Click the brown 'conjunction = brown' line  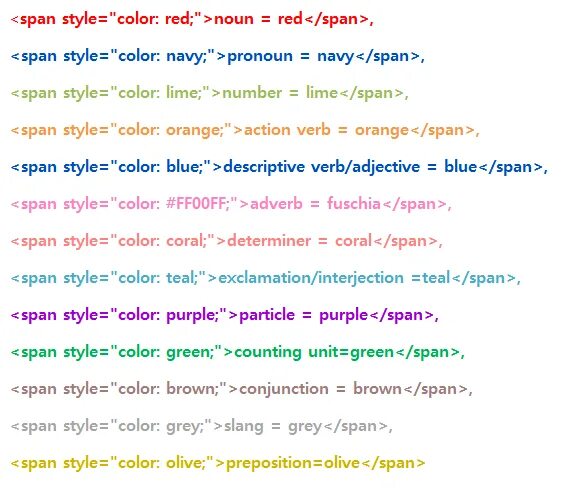242,389
